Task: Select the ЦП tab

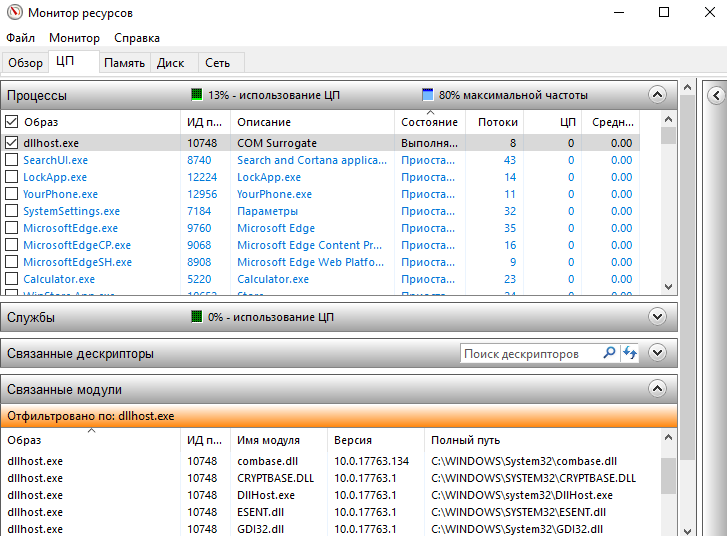Action: [73, 61]
